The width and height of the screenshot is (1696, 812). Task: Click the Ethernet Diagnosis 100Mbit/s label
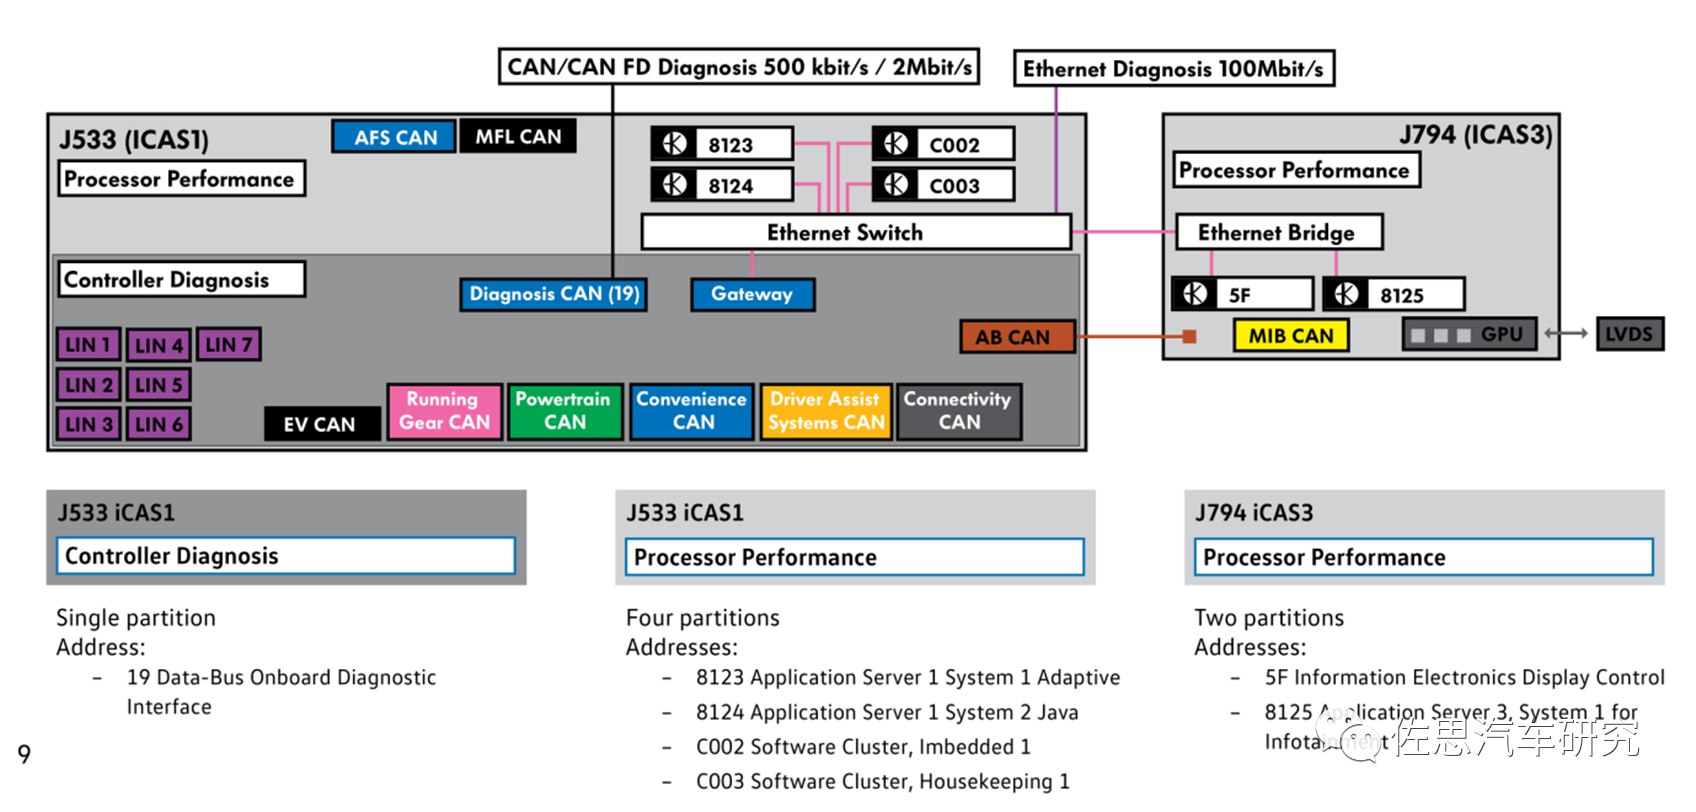1174,68
